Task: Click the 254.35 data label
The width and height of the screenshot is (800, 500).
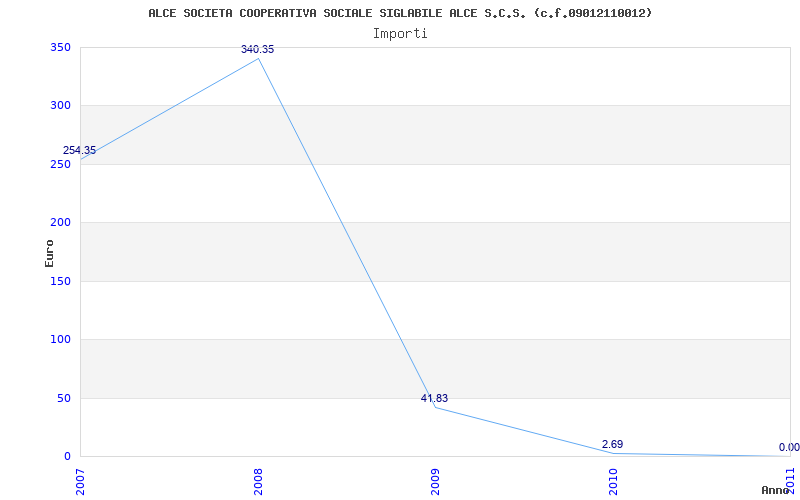Action: [x=79, y=151]
